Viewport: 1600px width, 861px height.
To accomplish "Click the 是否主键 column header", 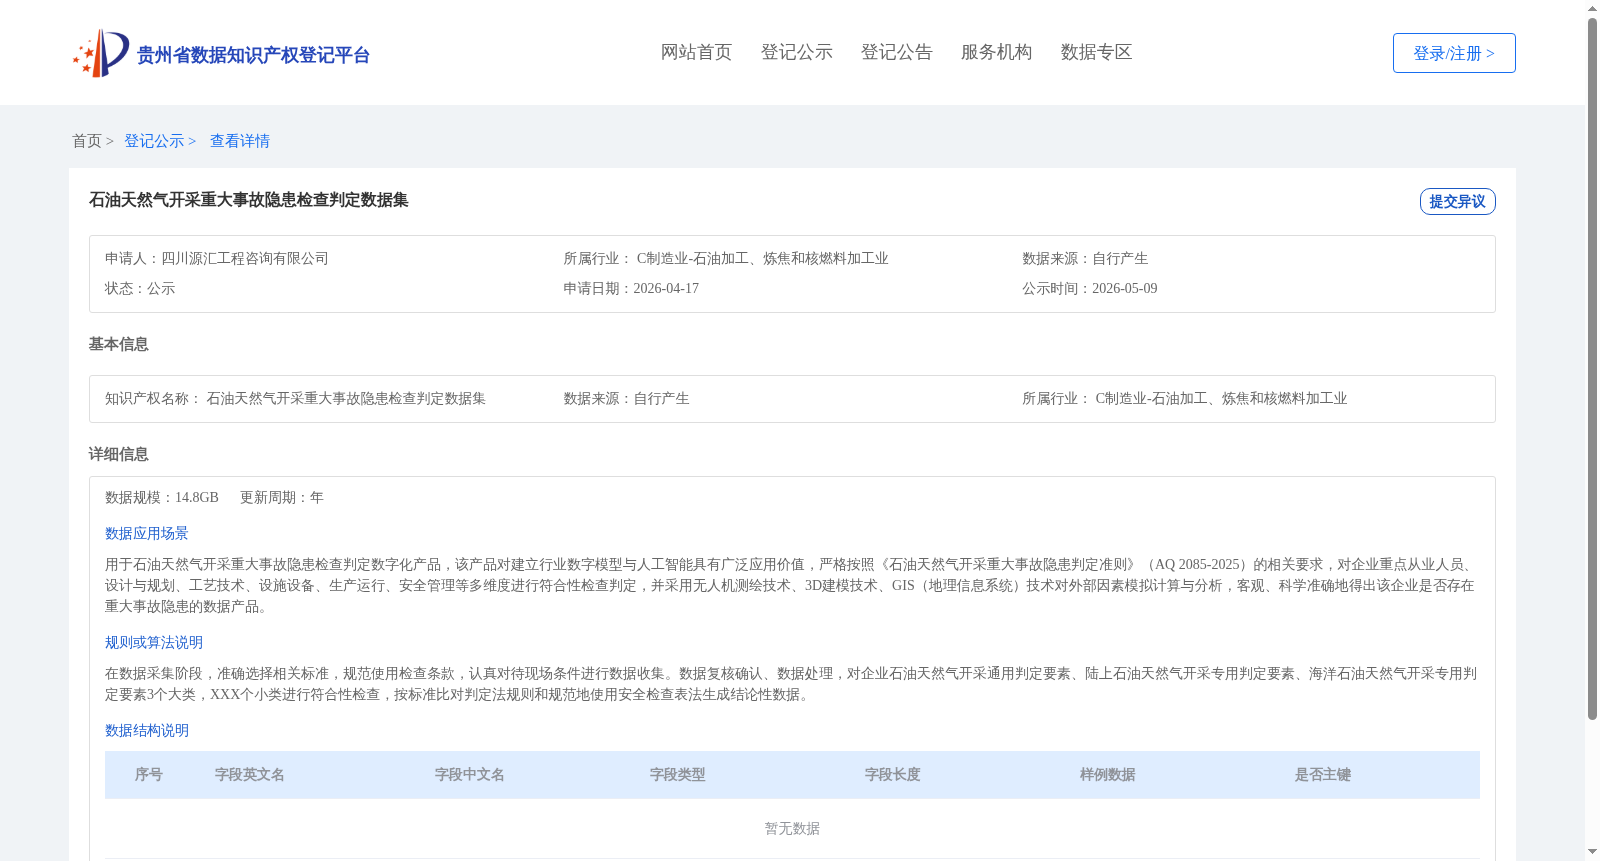I will click(1323, 775).
